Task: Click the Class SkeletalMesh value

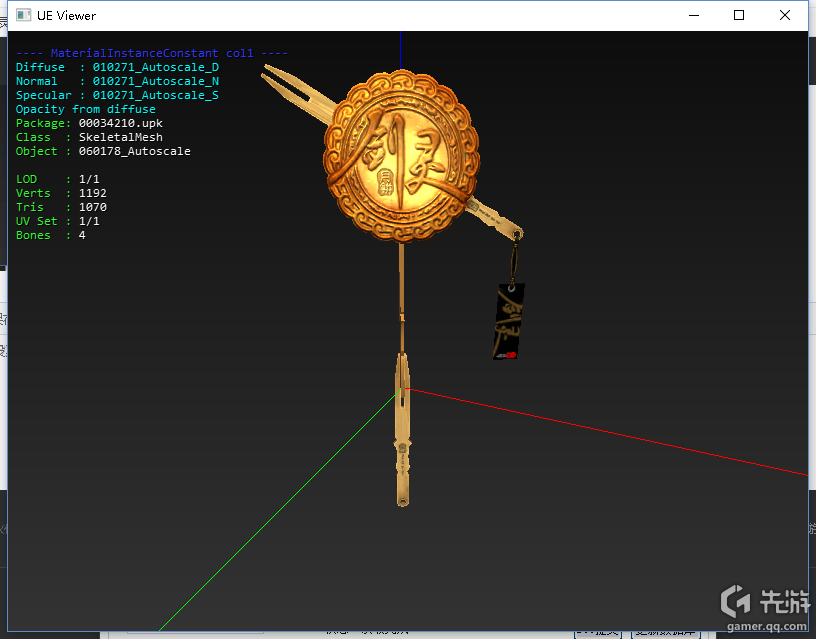Action: [x=121, y=137]
